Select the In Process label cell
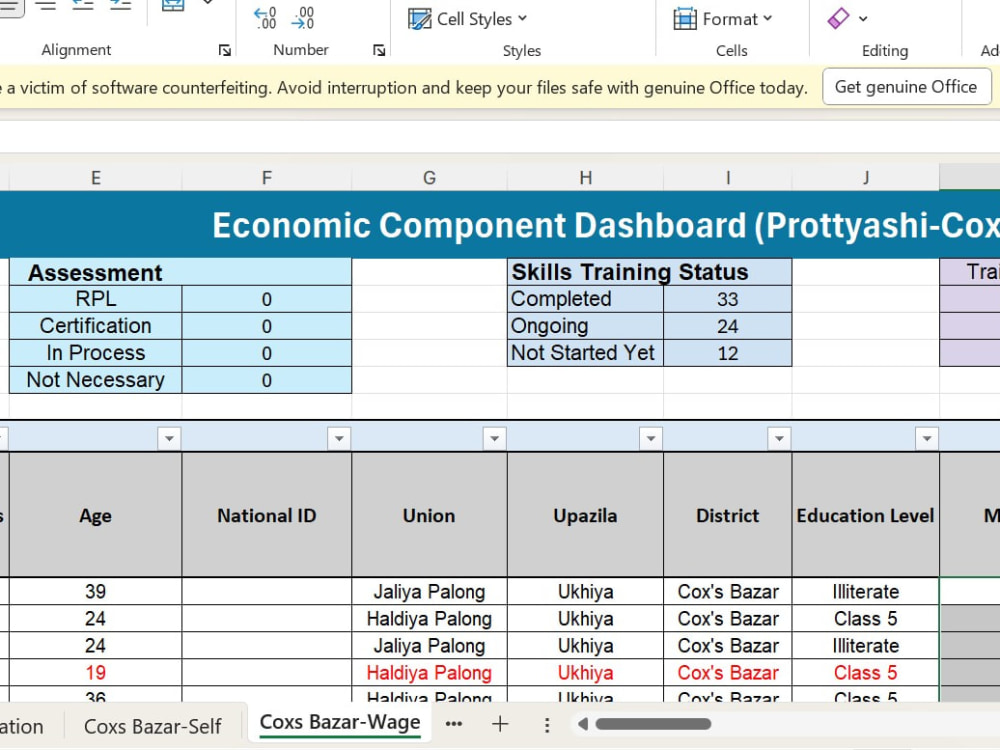The image size is (1000, 750). point(96,353)
